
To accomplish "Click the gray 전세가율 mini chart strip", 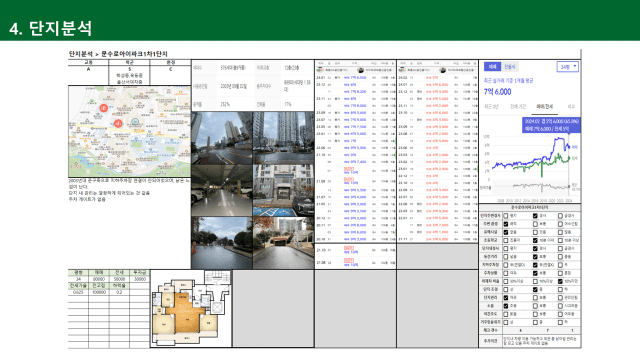I will pos(531,187).
